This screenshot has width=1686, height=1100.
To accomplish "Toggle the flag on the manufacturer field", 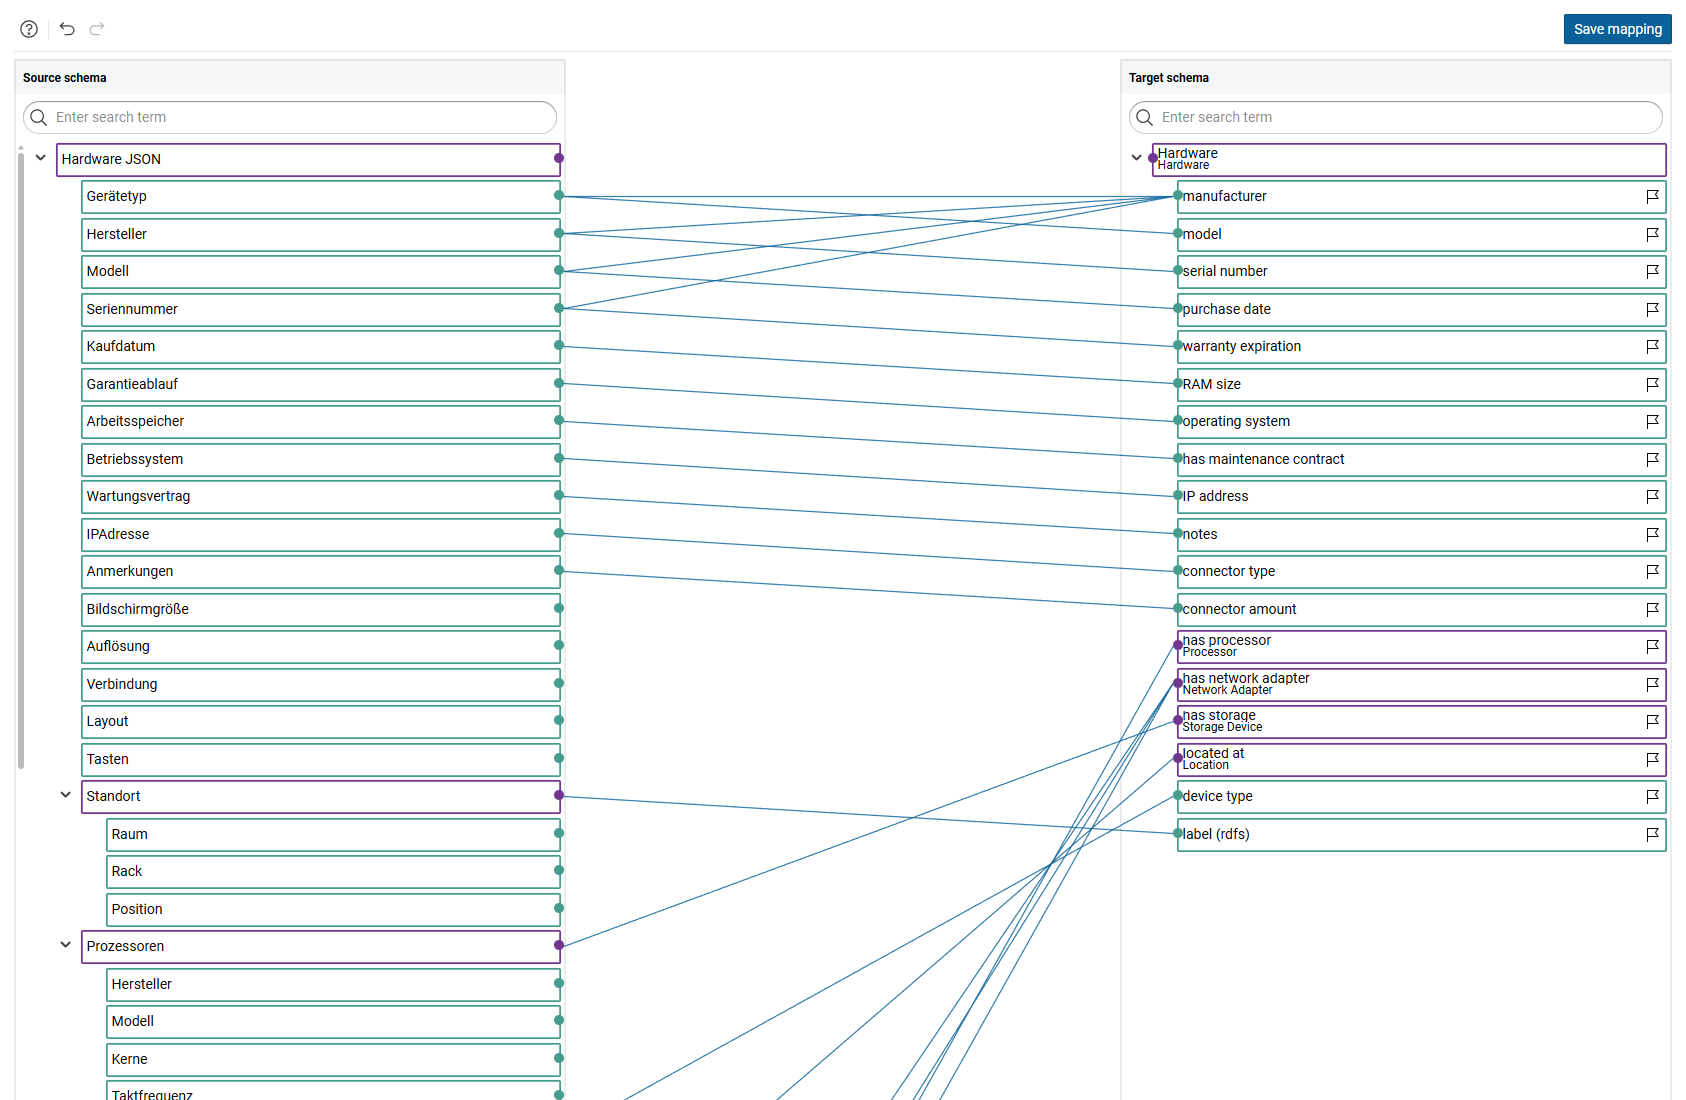I will coord(1652,197).
